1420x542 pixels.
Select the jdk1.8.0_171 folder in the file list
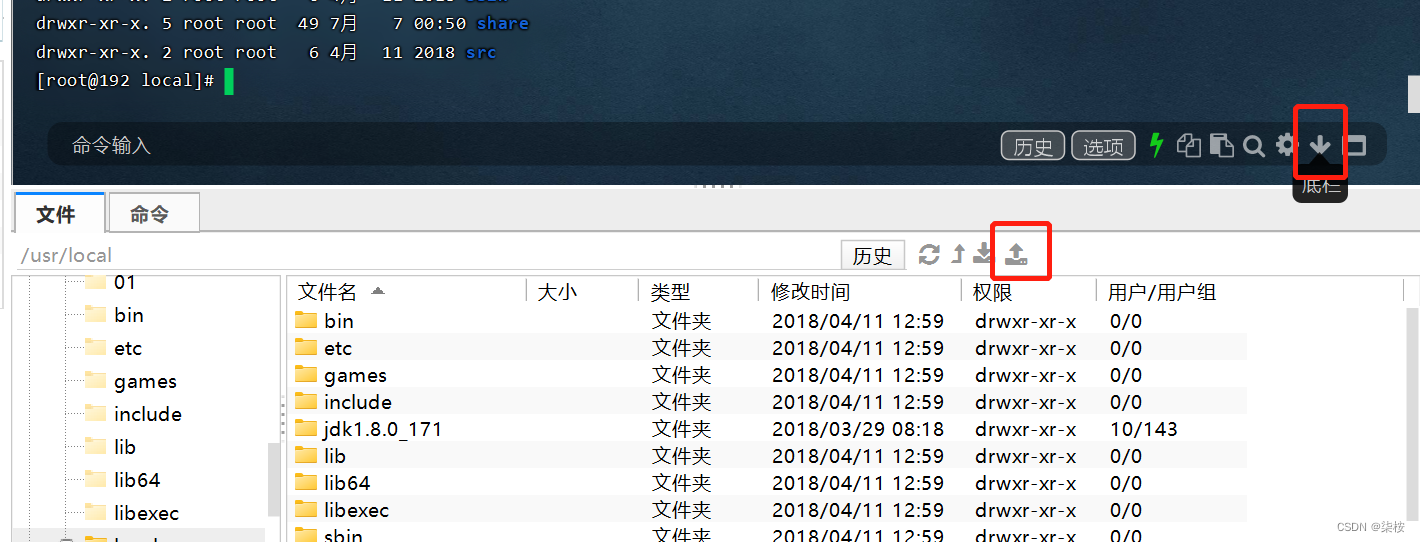(x=382, y=429)
